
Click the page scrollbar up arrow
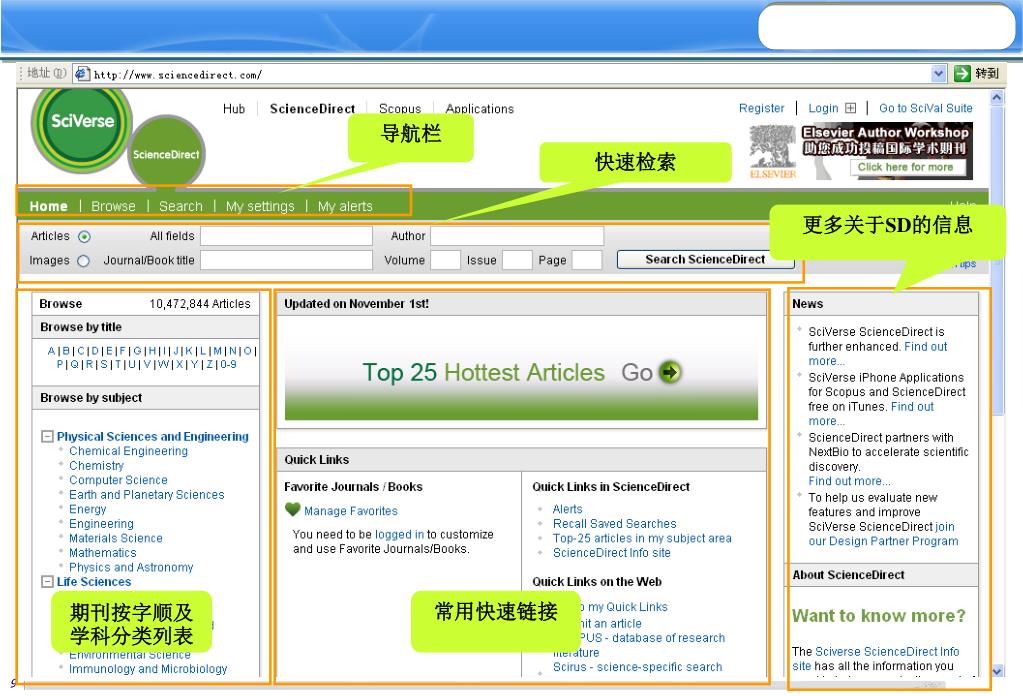click(x=997, y=97)
